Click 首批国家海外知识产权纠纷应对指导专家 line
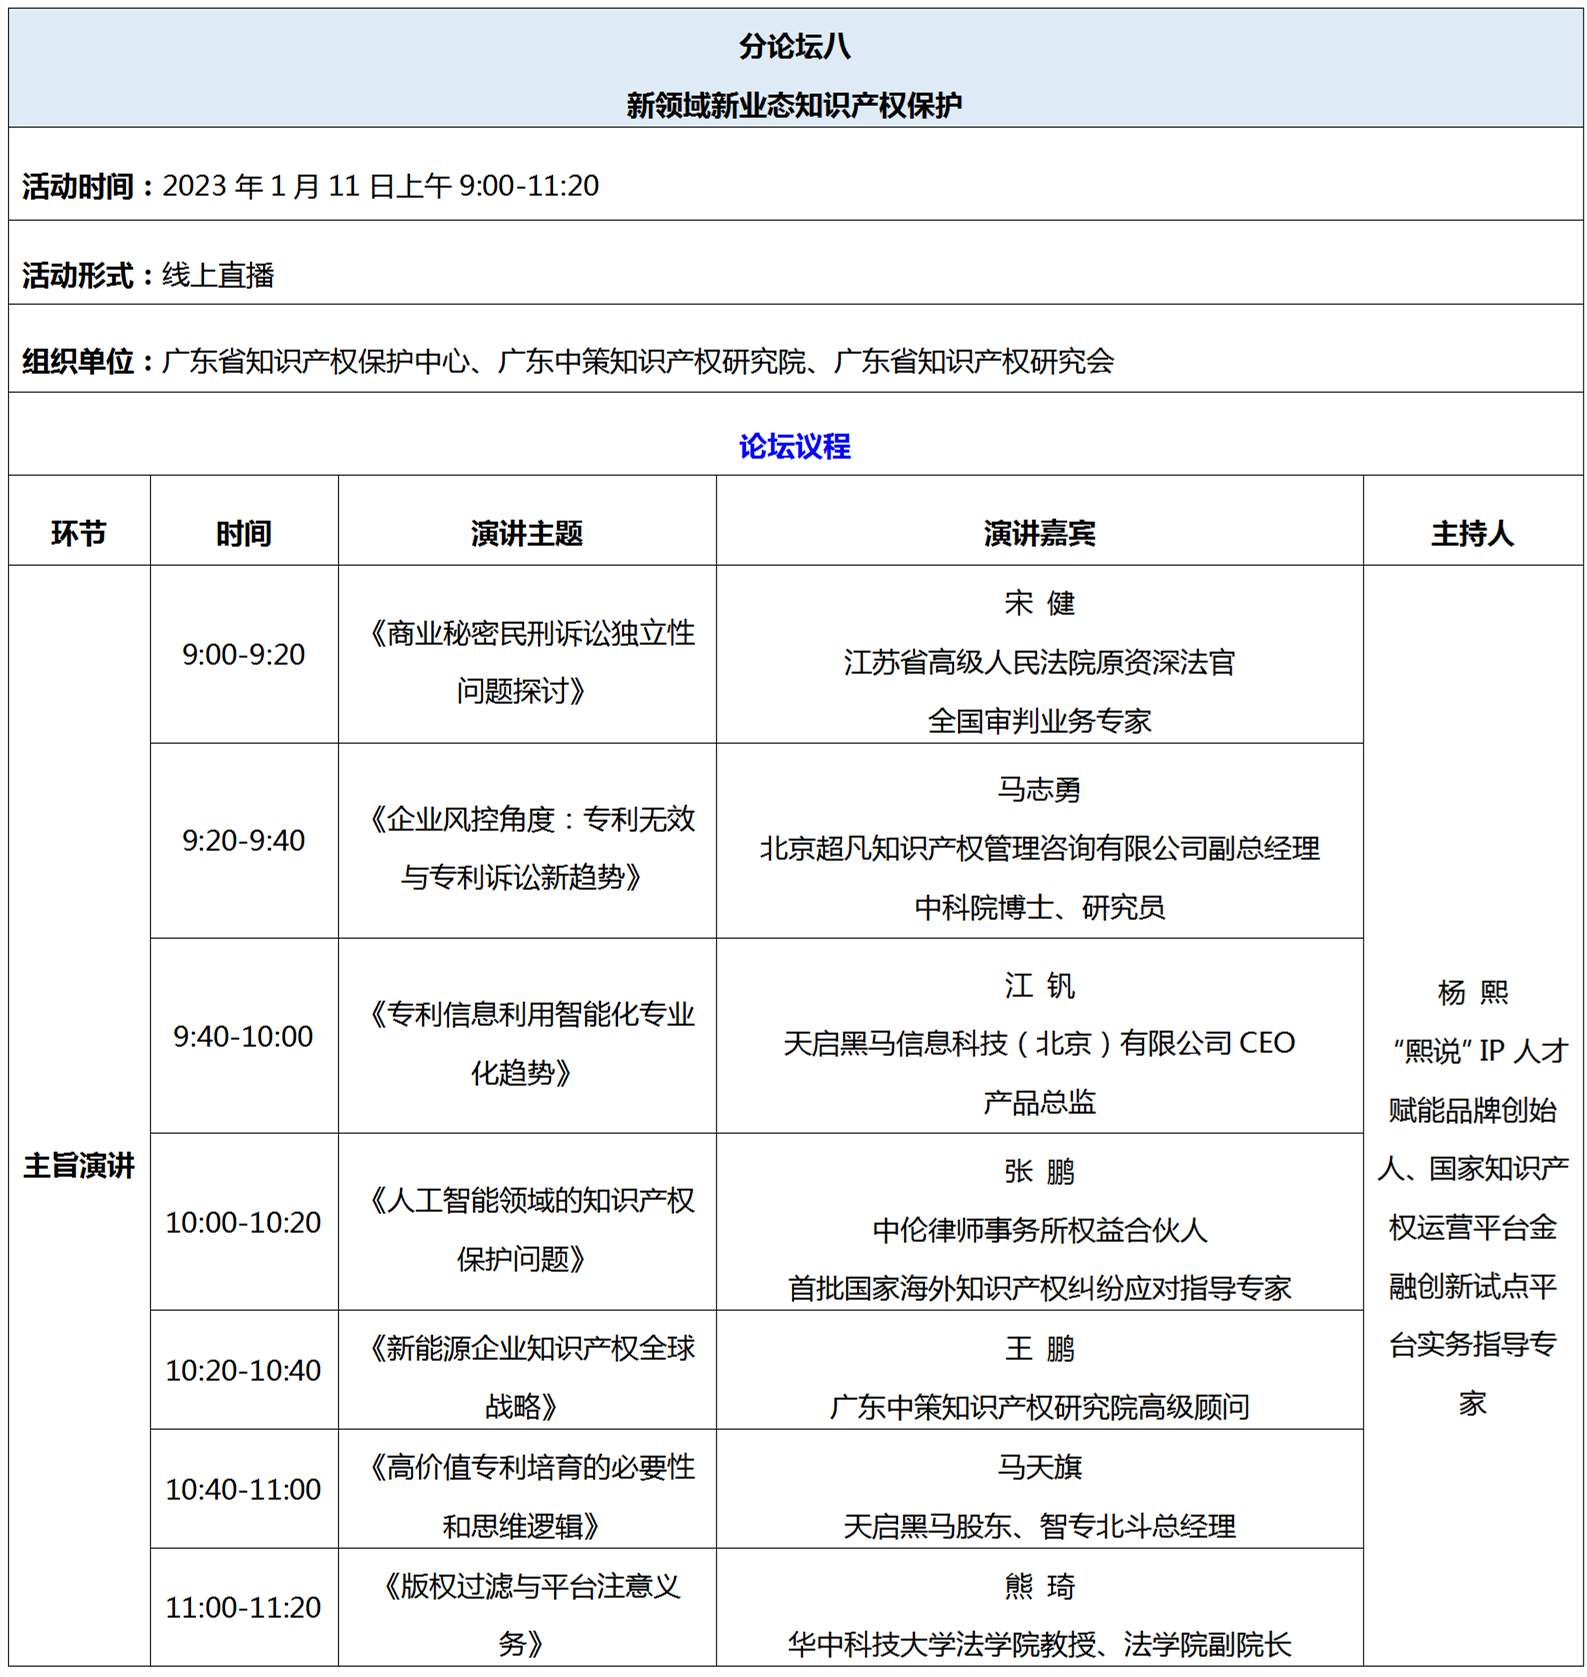Image resolution: width=1587 pixels, height=1677 pixels. coord(1039,1288)
